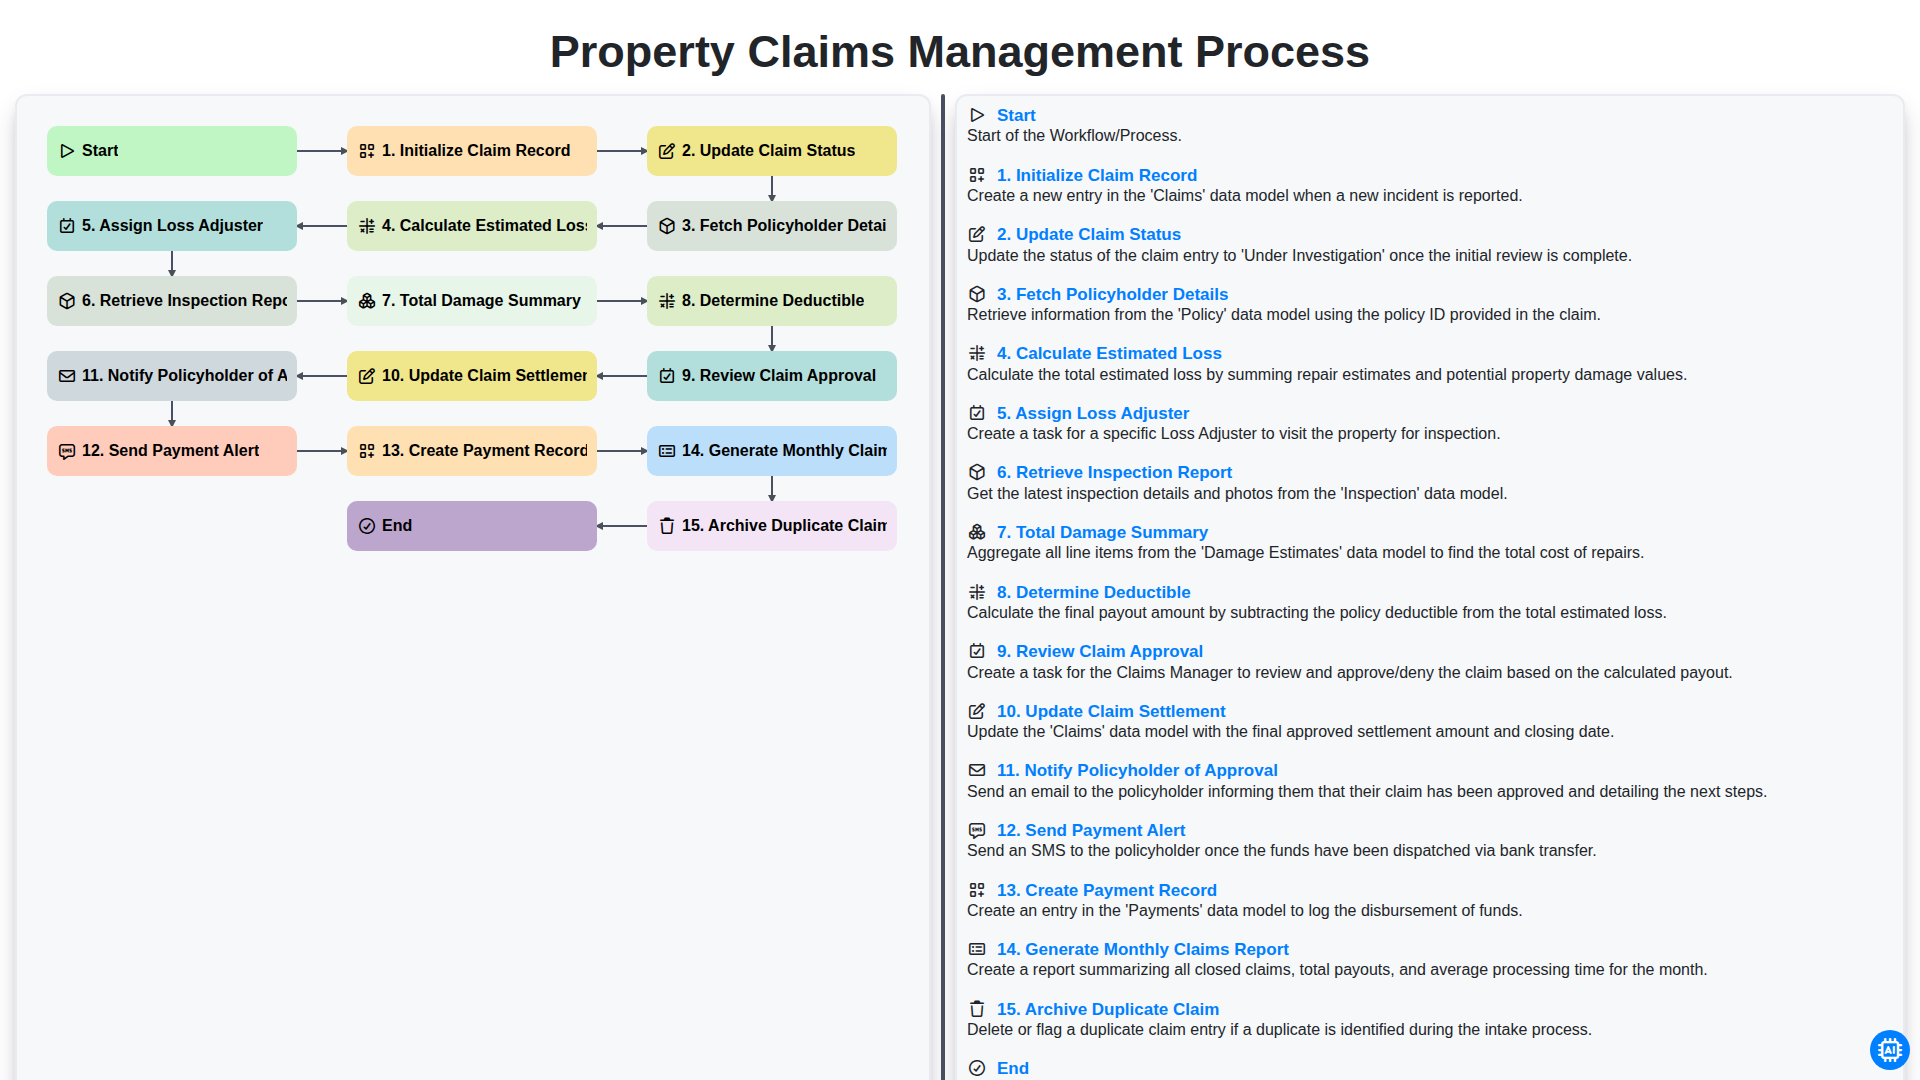Open the 1. Initialize Claim Record link
1920x1080 pixels.
coord(1097,175)
